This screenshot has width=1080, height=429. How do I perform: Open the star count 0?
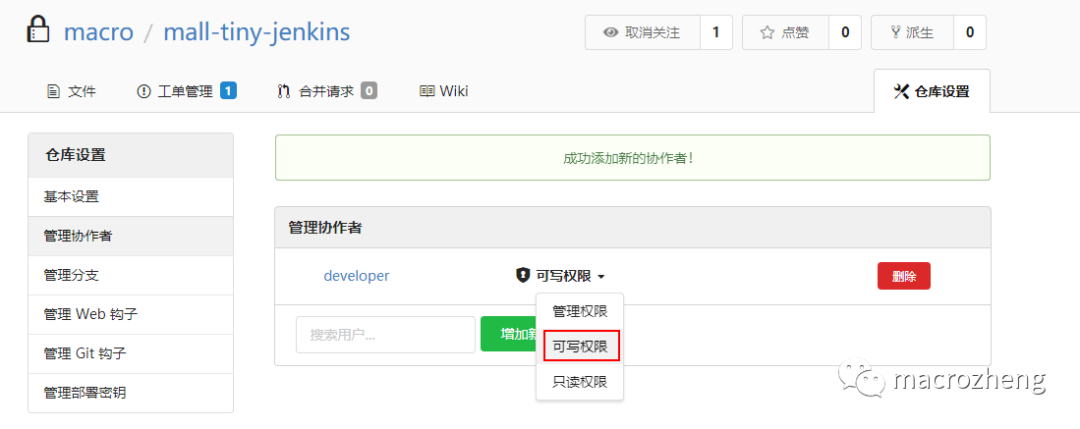[x=845, y=32]
